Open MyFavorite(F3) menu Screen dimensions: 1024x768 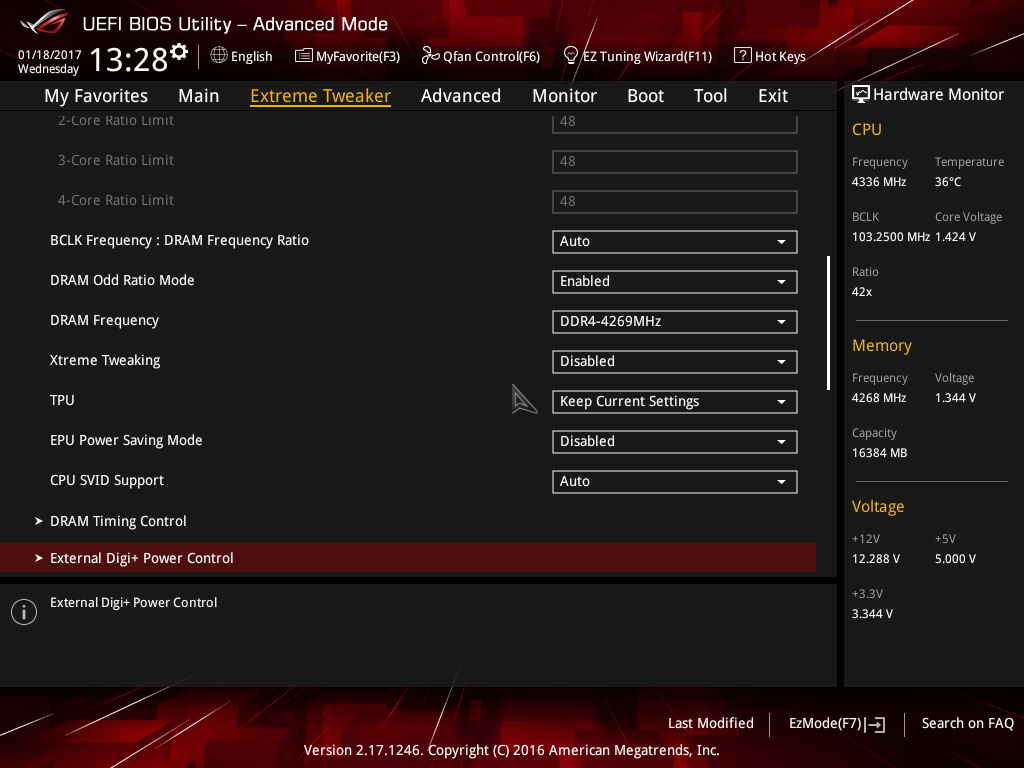click(347, 56)
